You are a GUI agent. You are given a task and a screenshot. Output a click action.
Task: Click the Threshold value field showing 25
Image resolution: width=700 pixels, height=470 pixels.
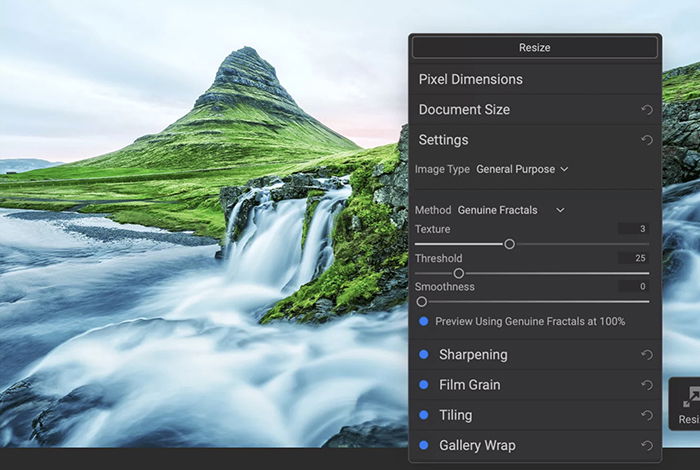pos(633,258)
